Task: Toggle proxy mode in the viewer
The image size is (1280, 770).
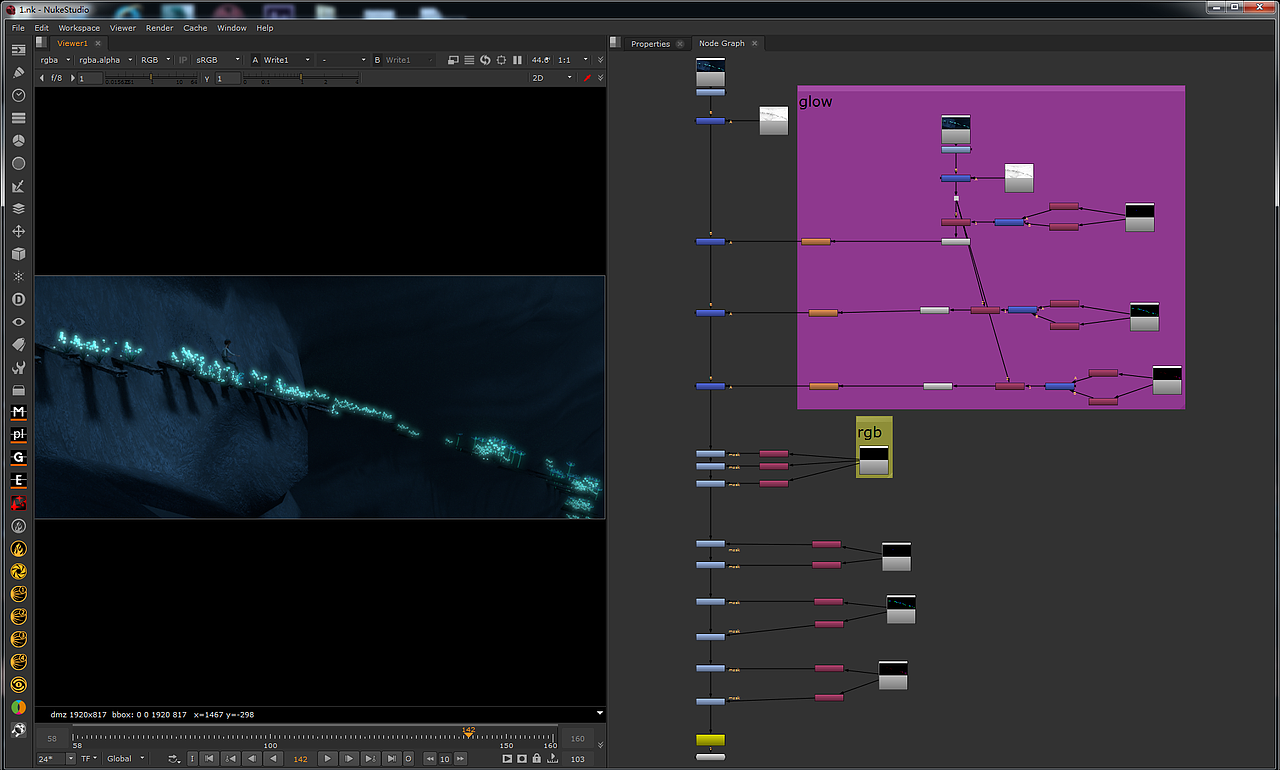Action: 453,60
